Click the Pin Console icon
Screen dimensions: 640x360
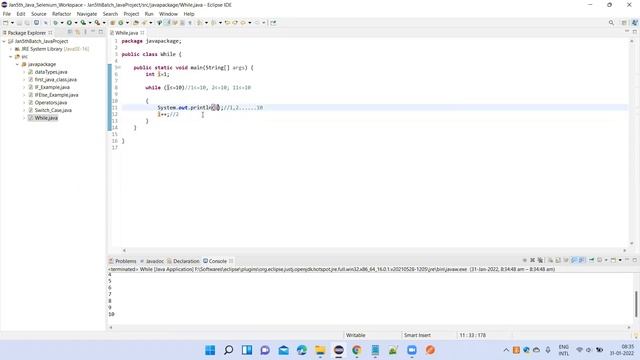(591, 260)
